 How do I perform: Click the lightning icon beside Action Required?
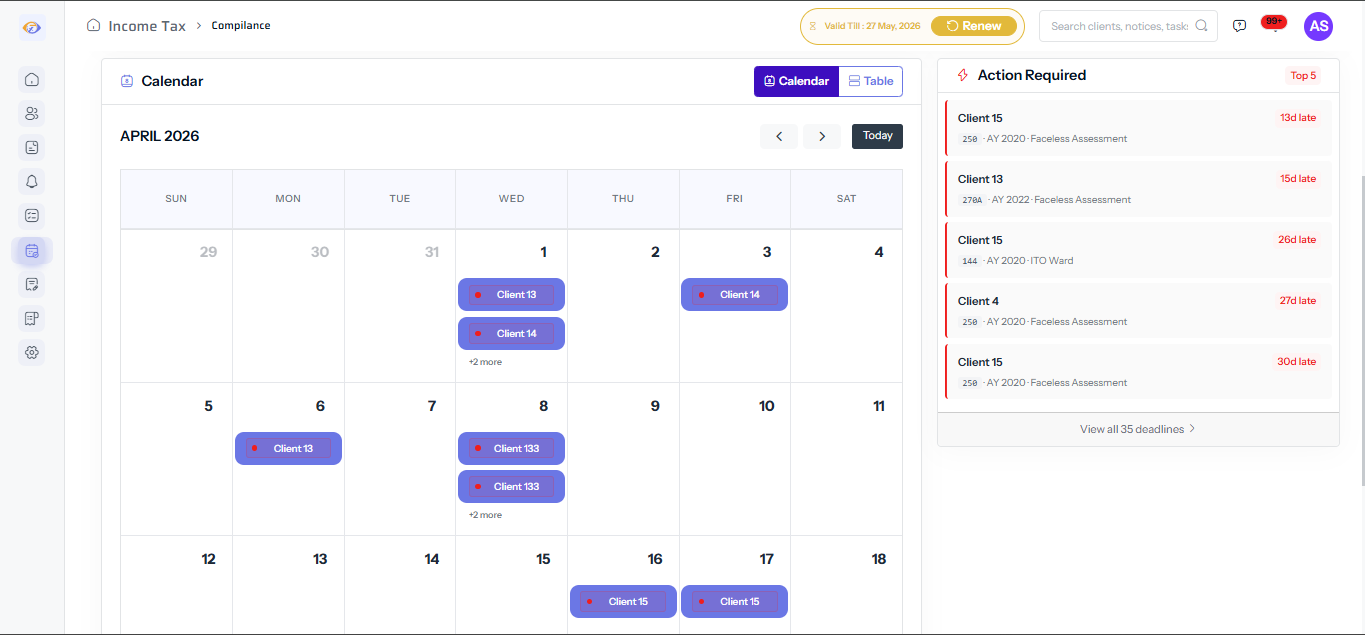pos(963,75)
